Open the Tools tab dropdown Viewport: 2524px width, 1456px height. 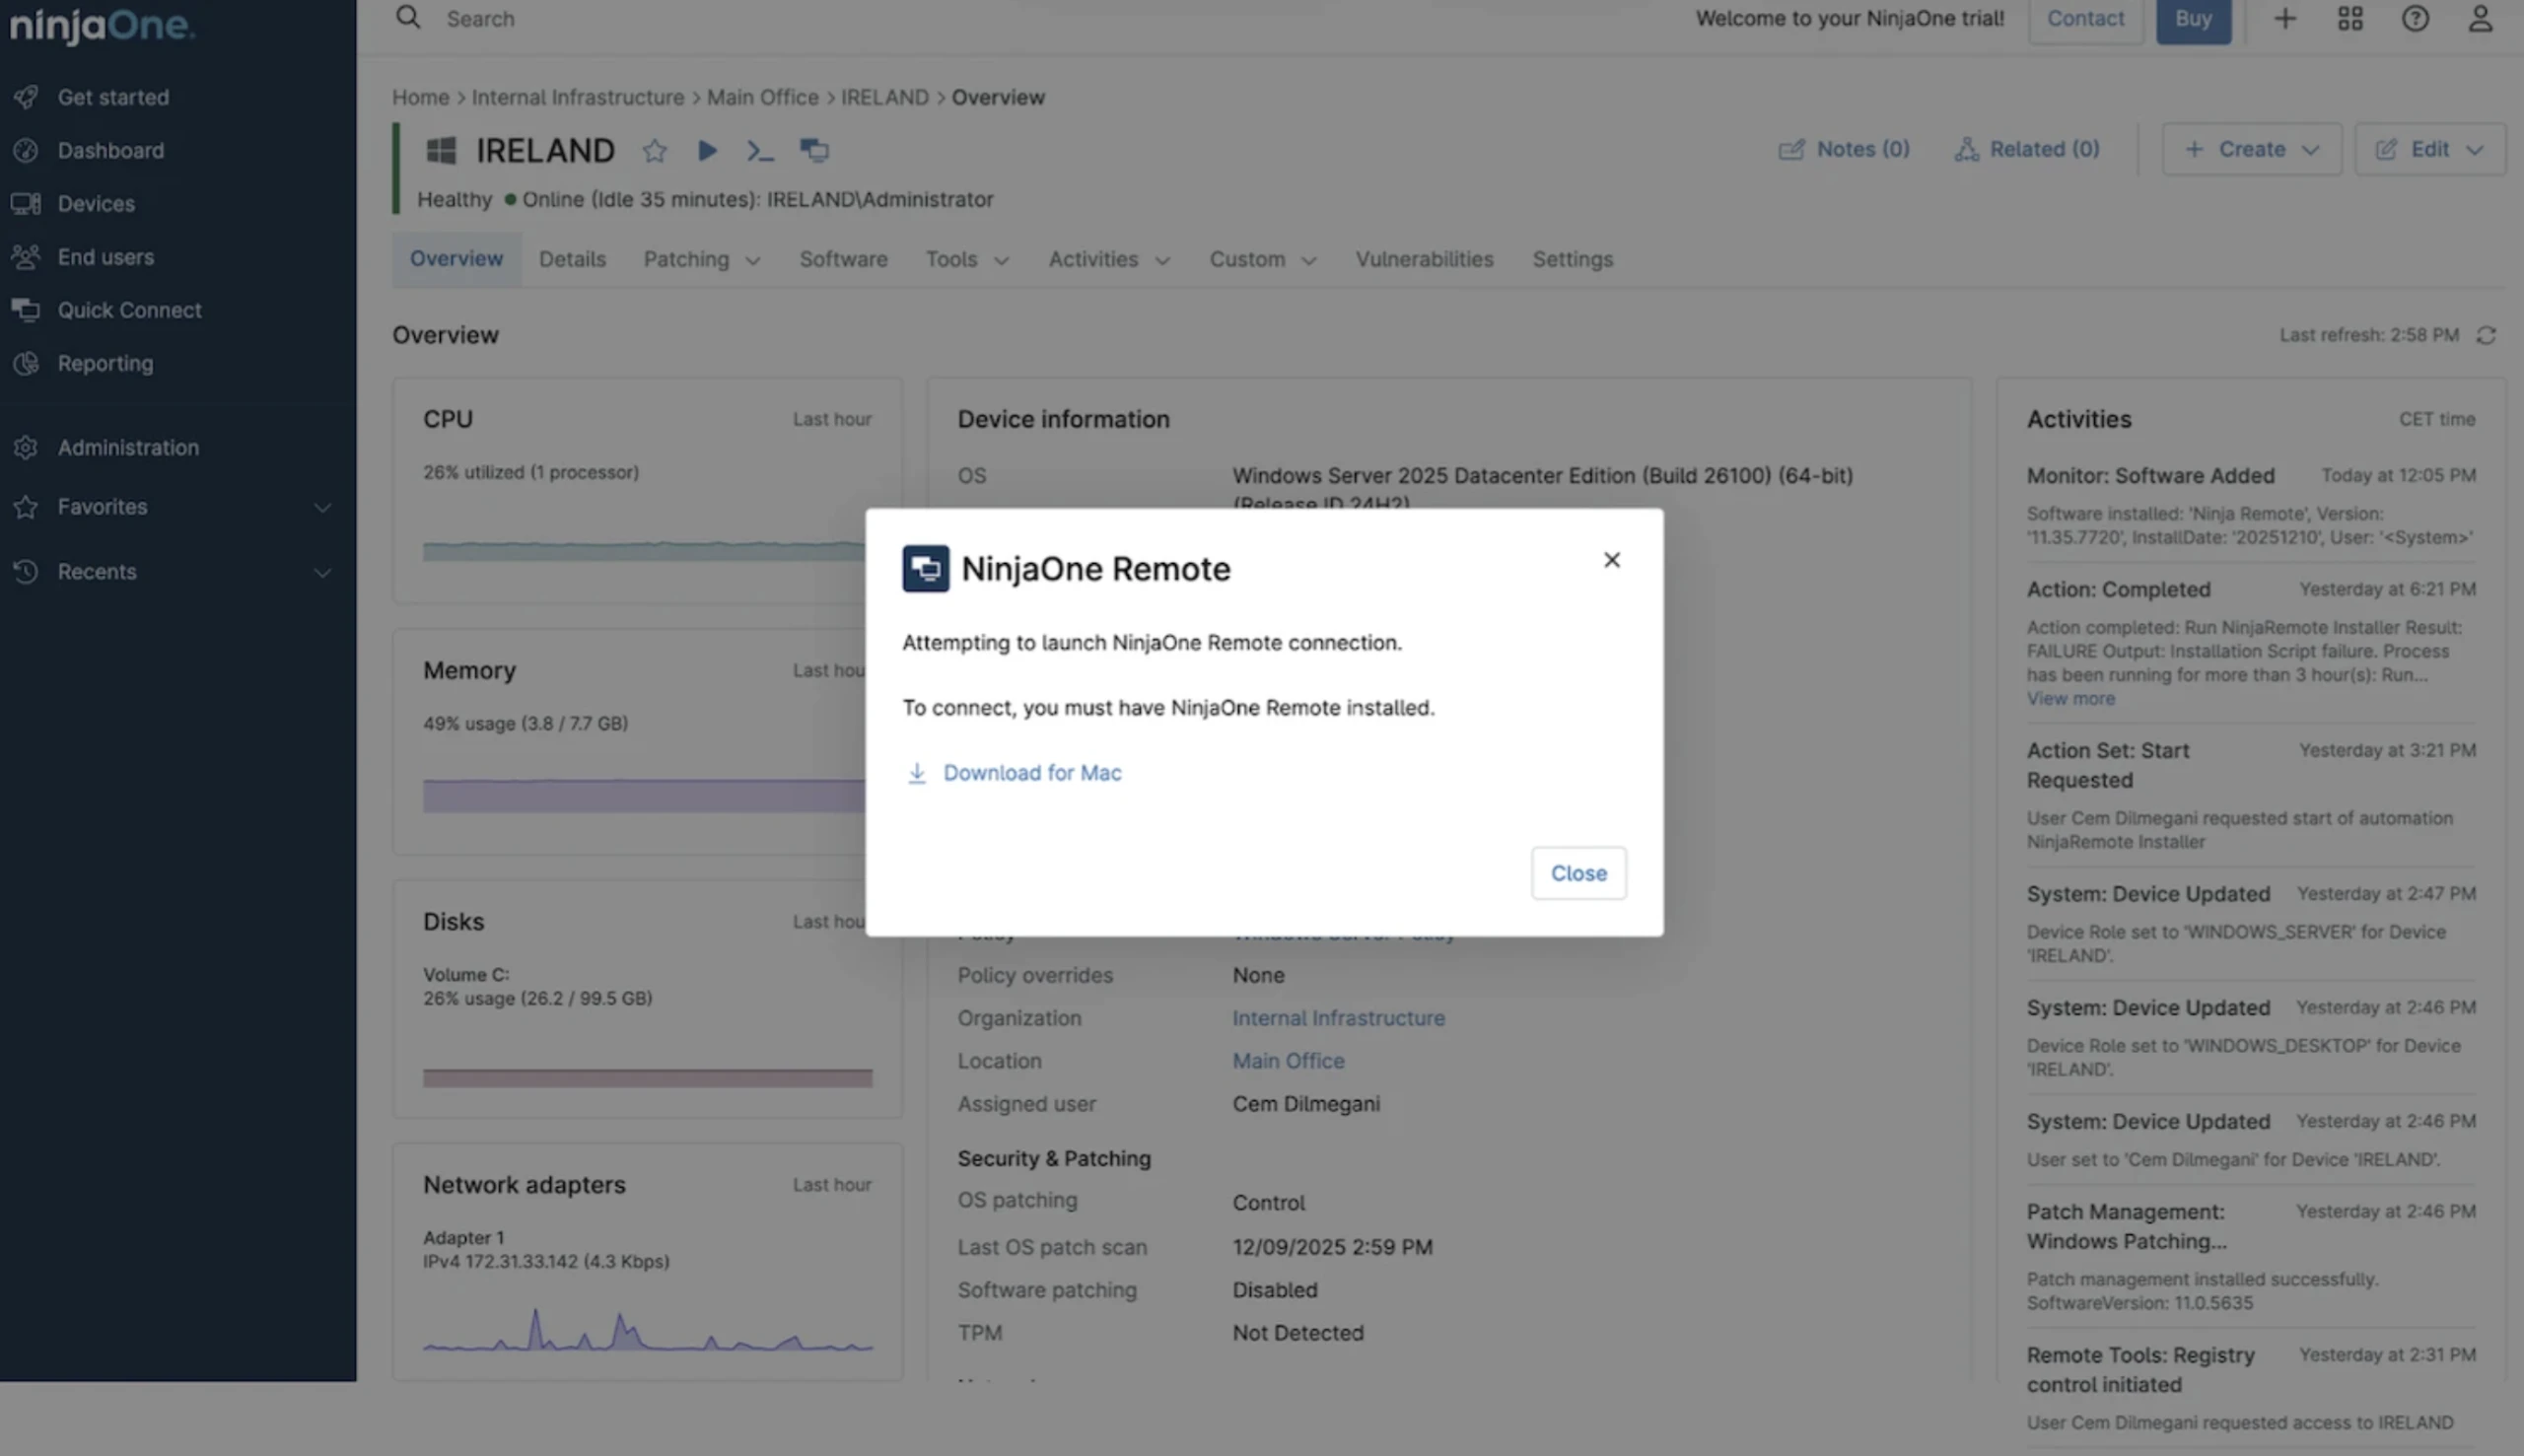(967, 259)
